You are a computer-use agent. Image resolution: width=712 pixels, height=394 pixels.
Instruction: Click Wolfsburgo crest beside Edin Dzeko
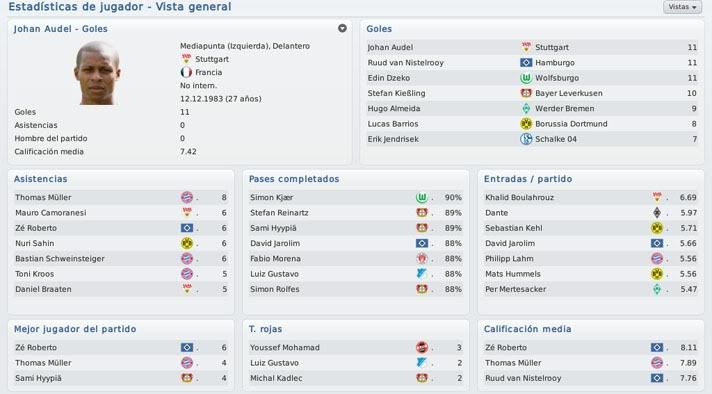tap(526, 78)
